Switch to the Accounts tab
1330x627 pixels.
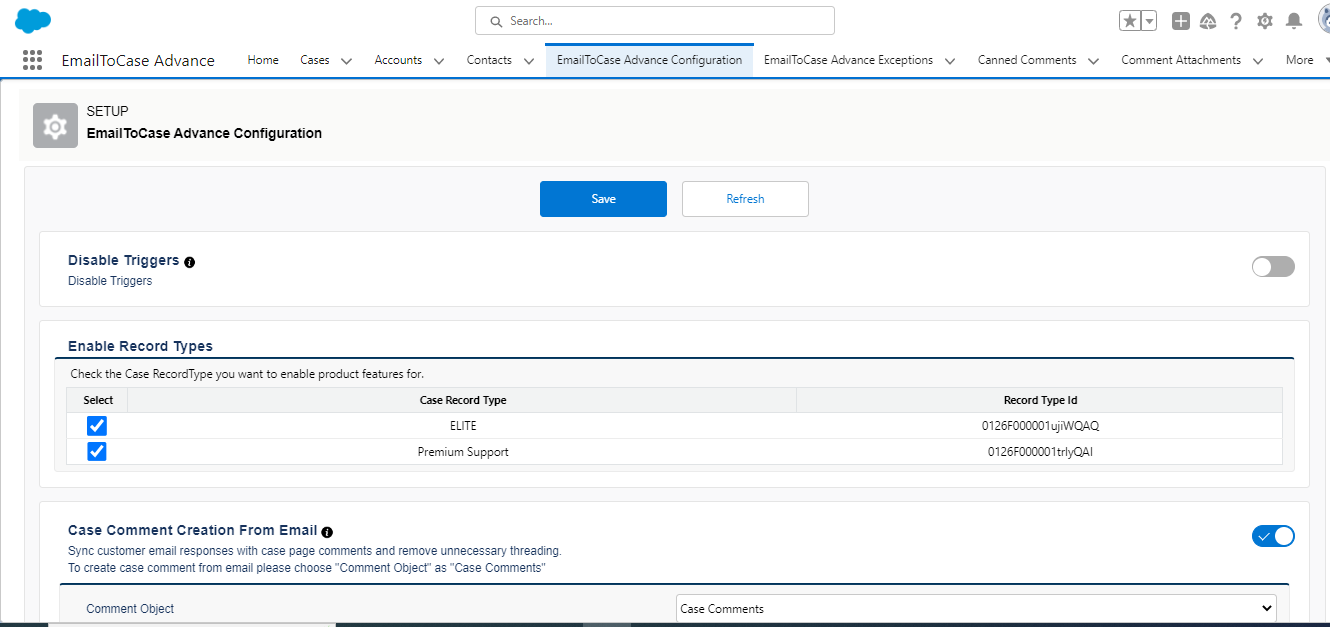pos(398,60)
